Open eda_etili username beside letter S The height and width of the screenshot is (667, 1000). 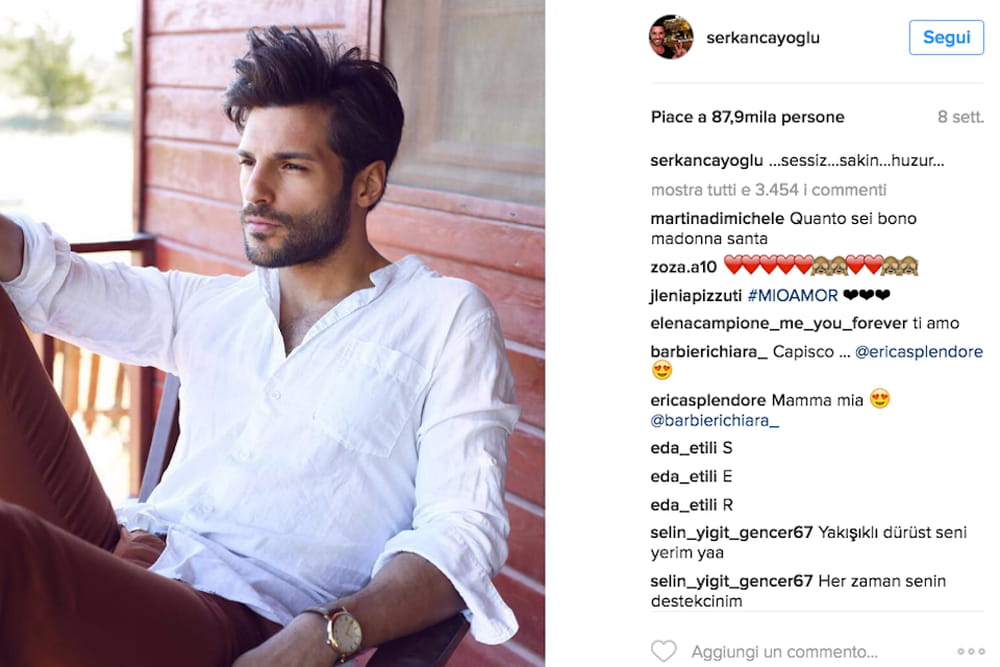click(684, 448)
